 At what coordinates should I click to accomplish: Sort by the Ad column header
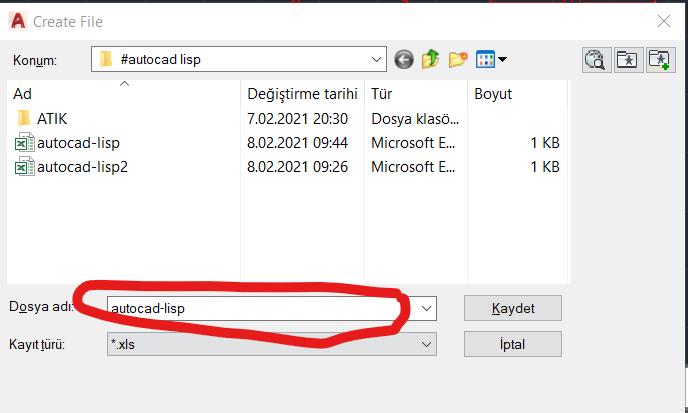click(x=124, y=93)
